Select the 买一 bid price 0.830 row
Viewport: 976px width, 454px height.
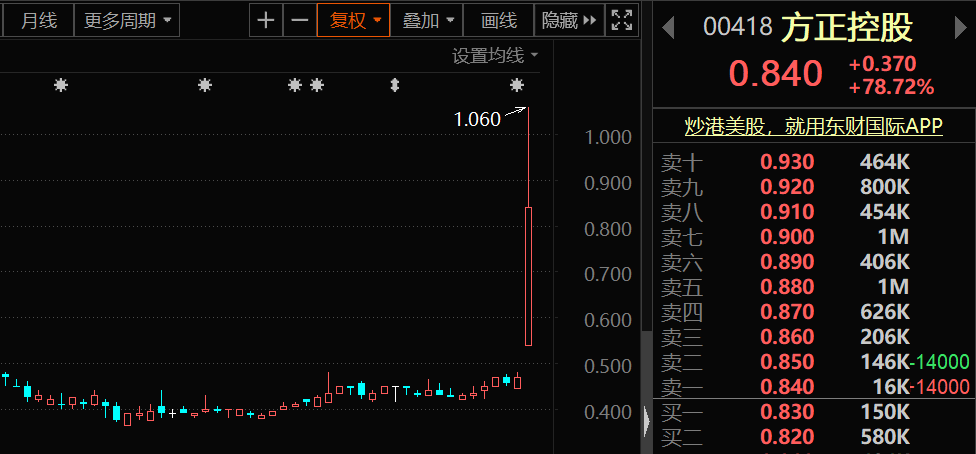point(814,412)
